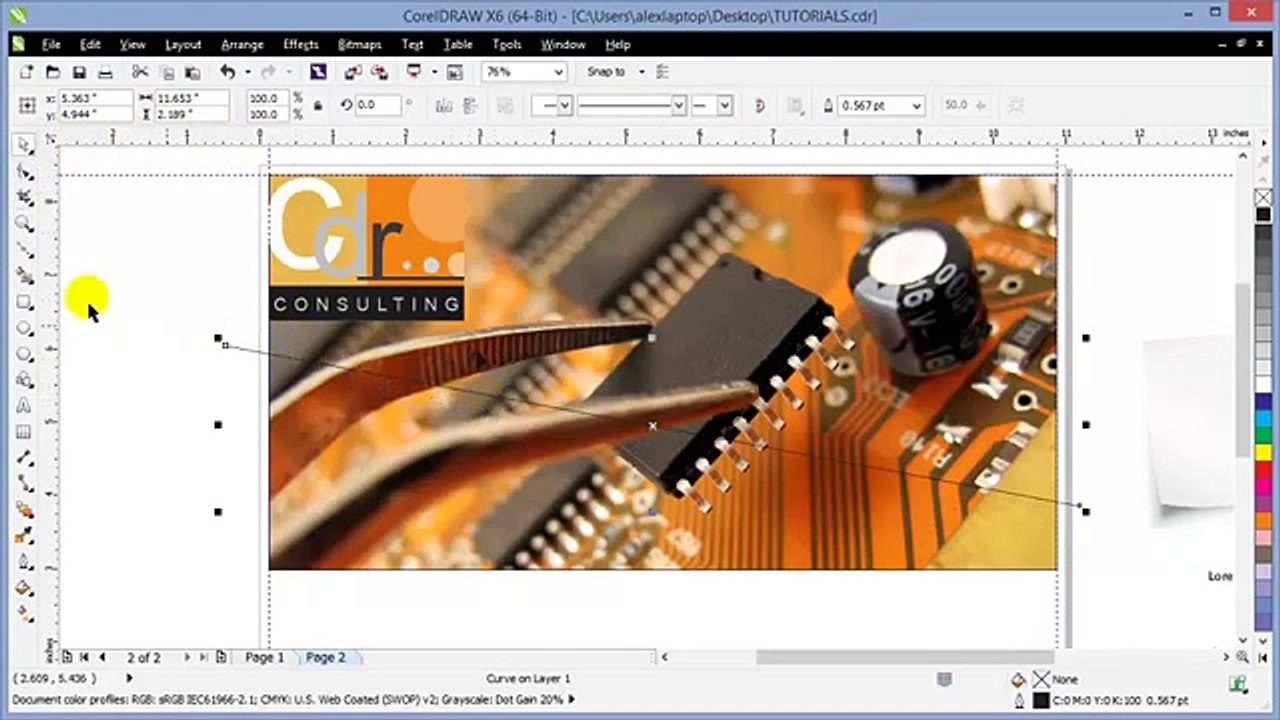Go to the previous page arrow
This screenshot has width=1280, height=720.
pyautogui.click(x=101, y=657)
